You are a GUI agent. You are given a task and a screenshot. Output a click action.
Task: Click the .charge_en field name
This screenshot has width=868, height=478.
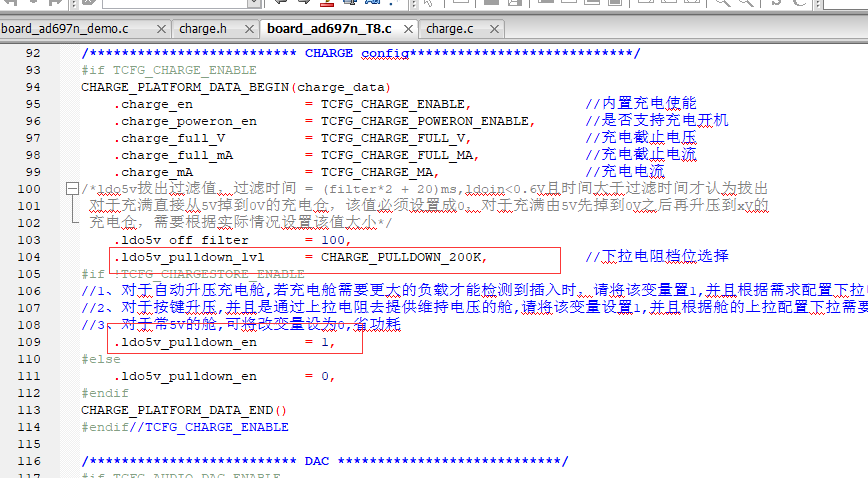tap(153, 104)
